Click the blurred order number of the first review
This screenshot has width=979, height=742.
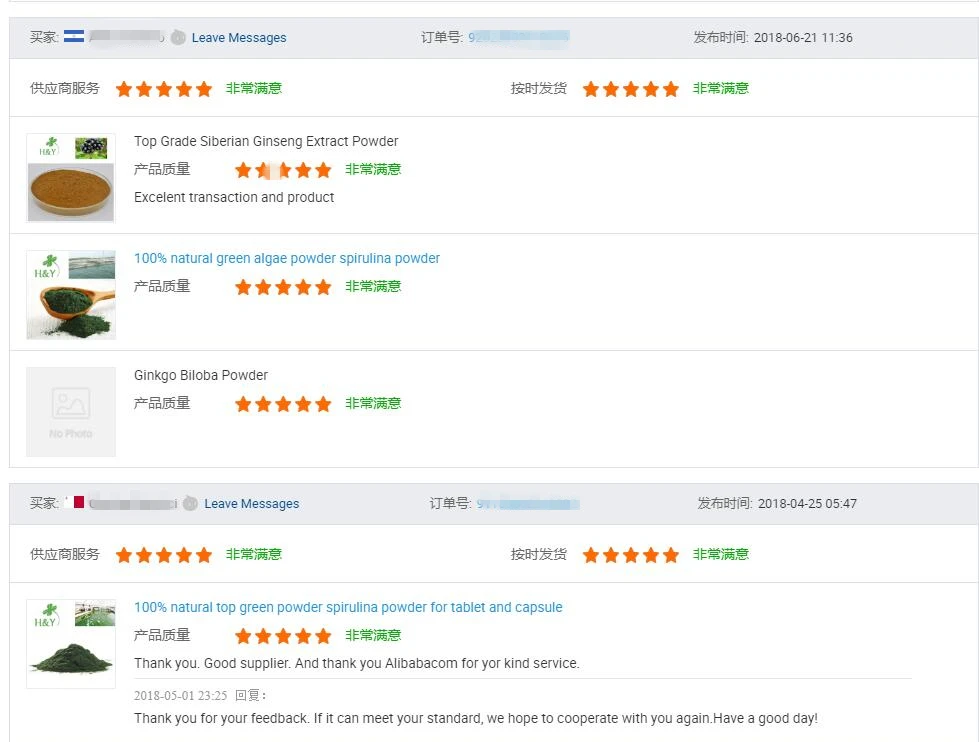pyautogui.click(x=518, y=38)
